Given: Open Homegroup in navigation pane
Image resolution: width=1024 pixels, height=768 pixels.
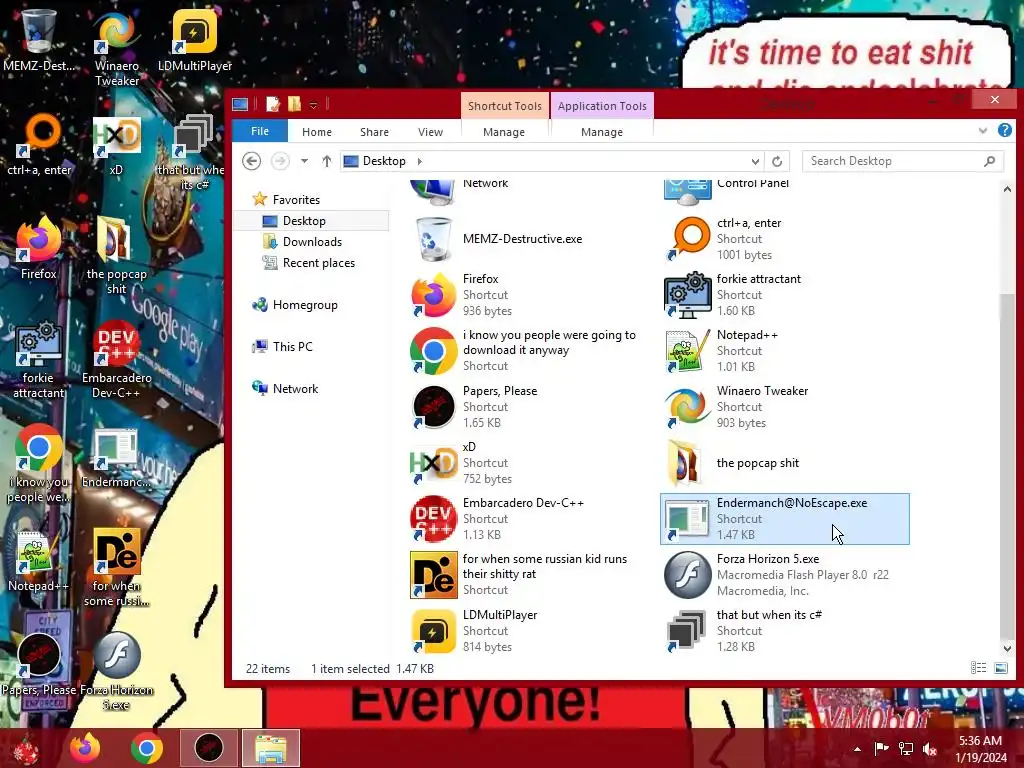Looking at the screenshot, I should pos(305,305).
